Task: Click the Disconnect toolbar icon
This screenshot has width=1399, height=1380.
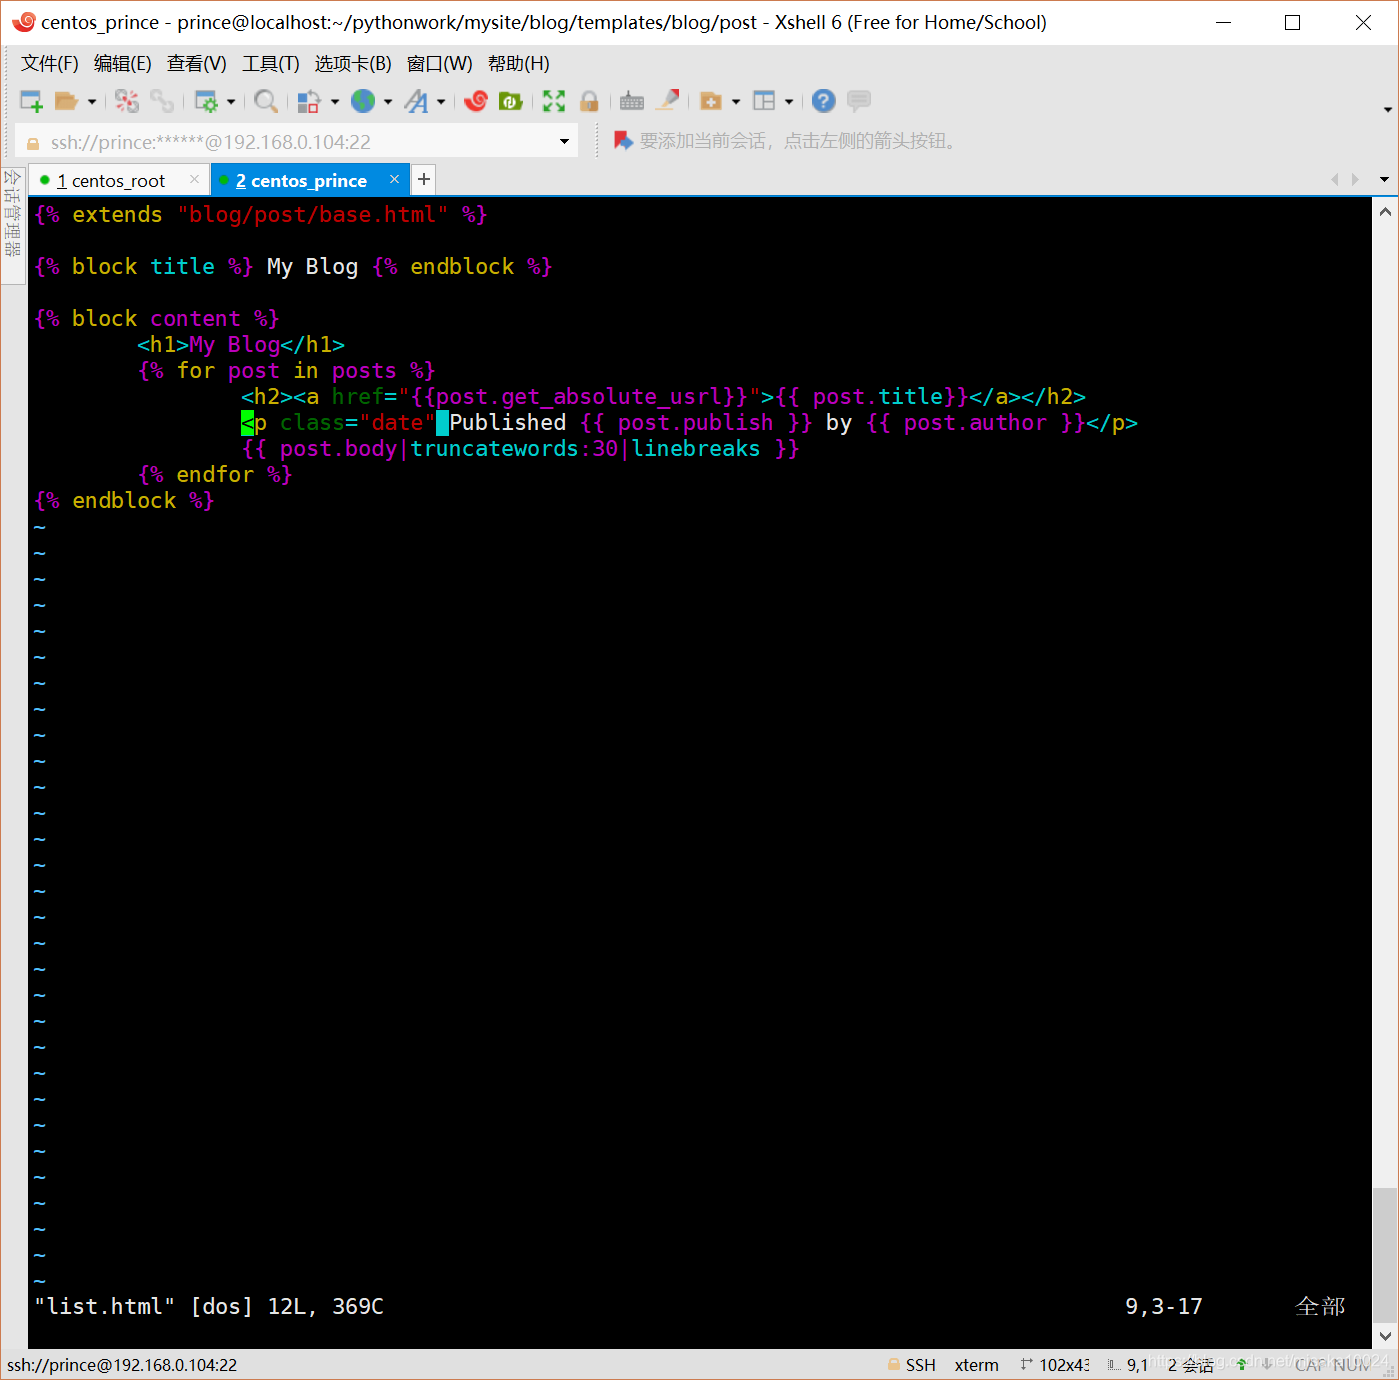Action: click(127, 101)
